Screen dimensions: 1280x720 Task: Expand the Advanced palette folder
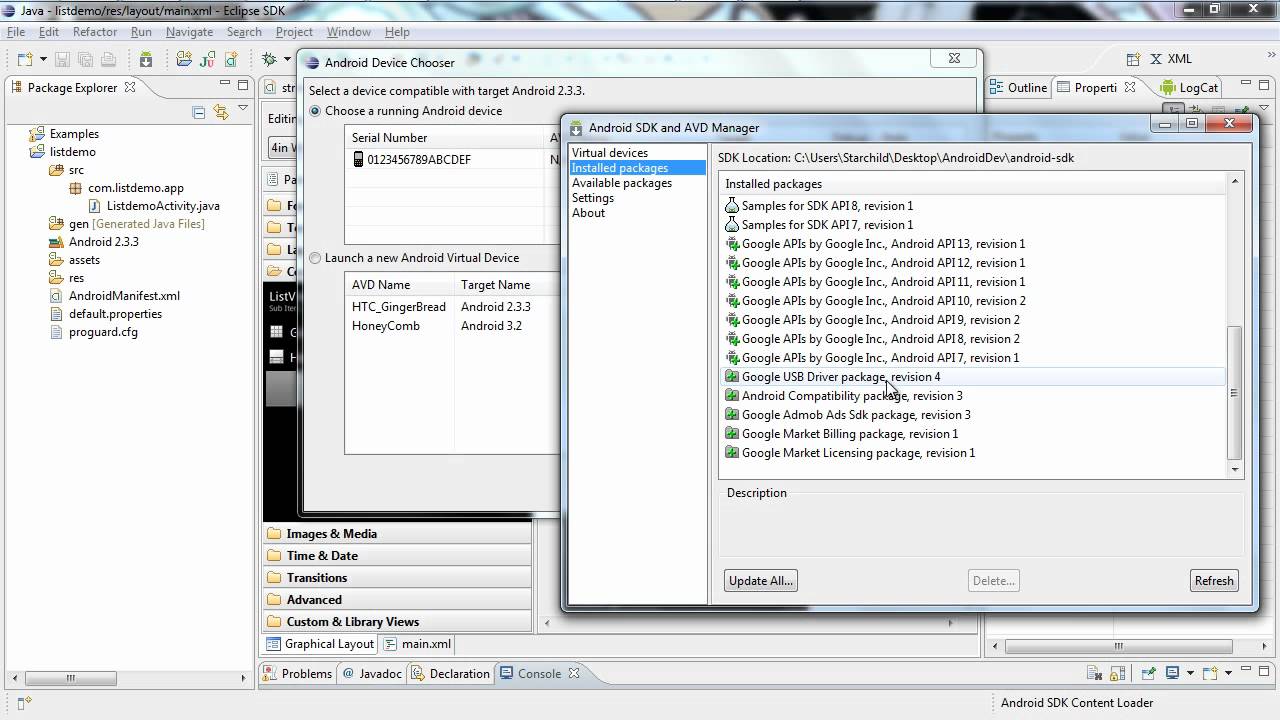[x=397, y=600]
